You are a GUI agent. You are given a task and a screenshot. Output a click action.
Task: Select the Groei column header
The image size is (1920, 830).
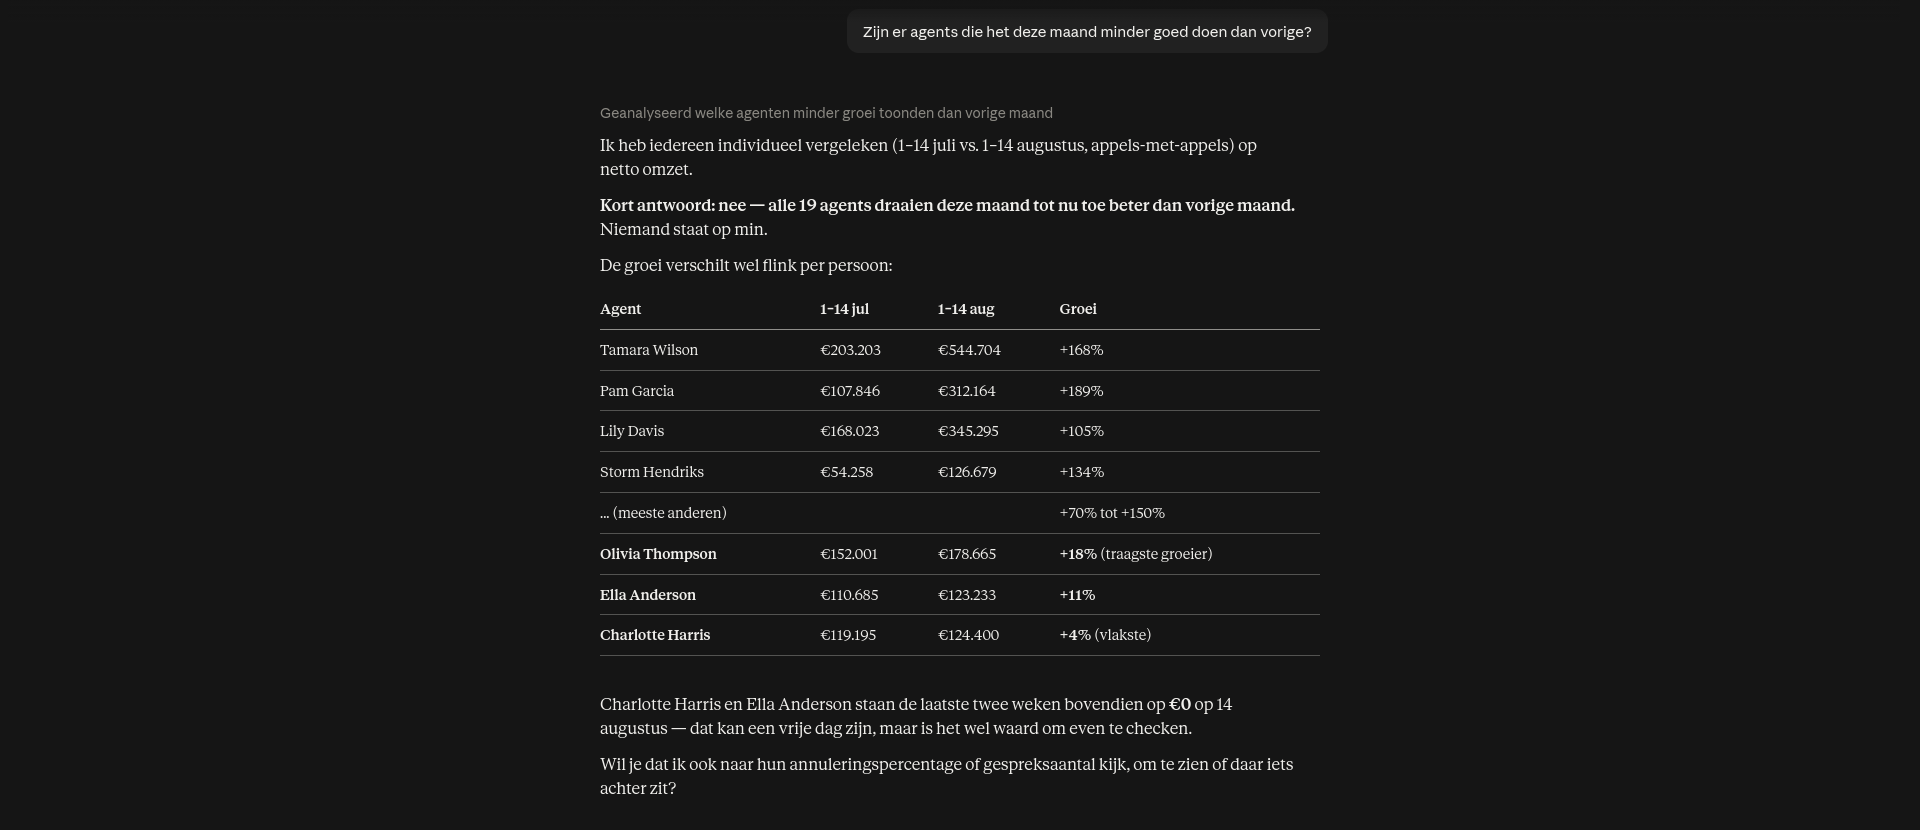(x=1078, y=309)
